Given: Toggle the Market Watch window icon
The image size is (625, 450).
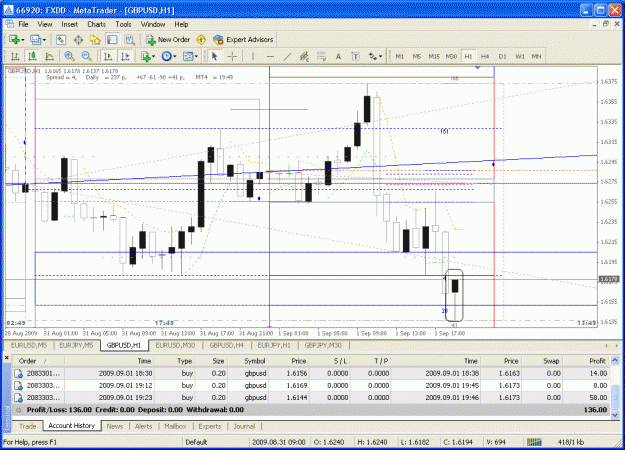Looking at the screenshot, I should [61, 39].
